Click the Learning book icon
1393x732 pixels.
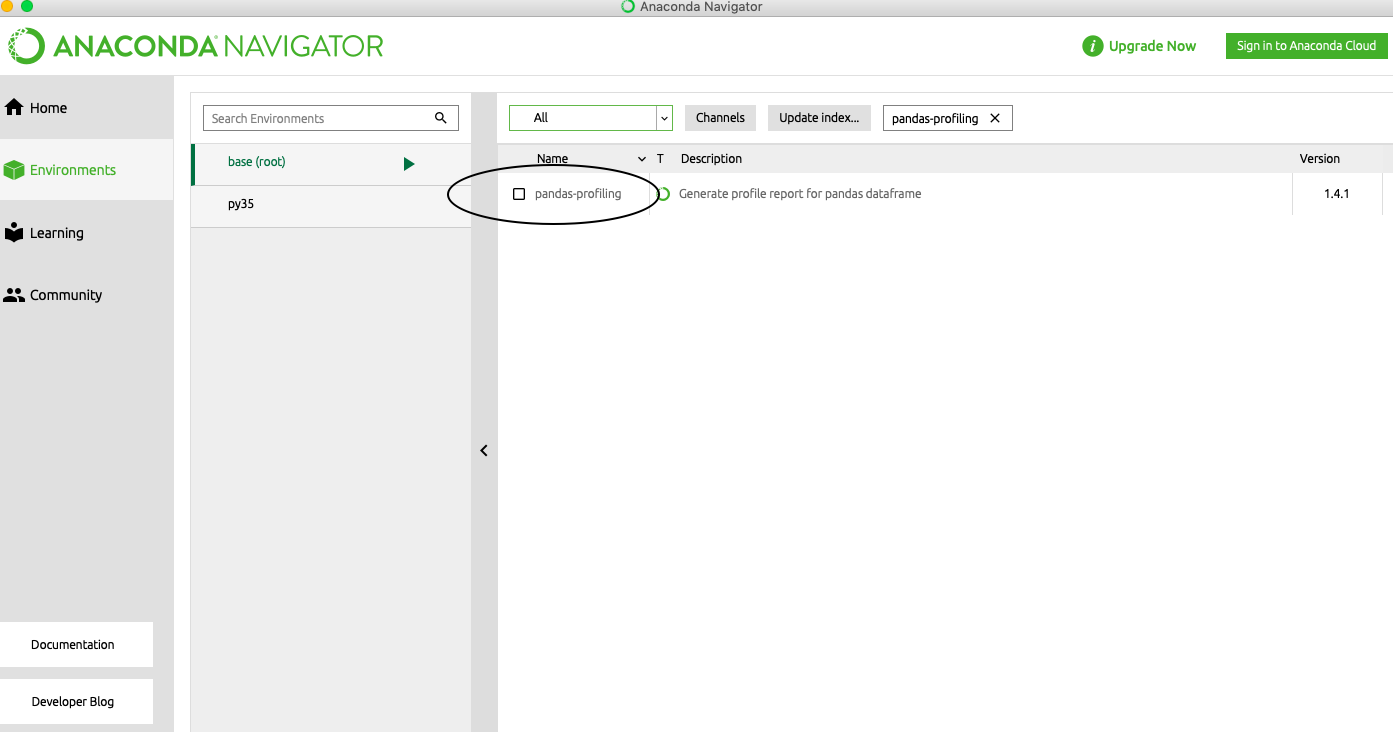[14, 232]
